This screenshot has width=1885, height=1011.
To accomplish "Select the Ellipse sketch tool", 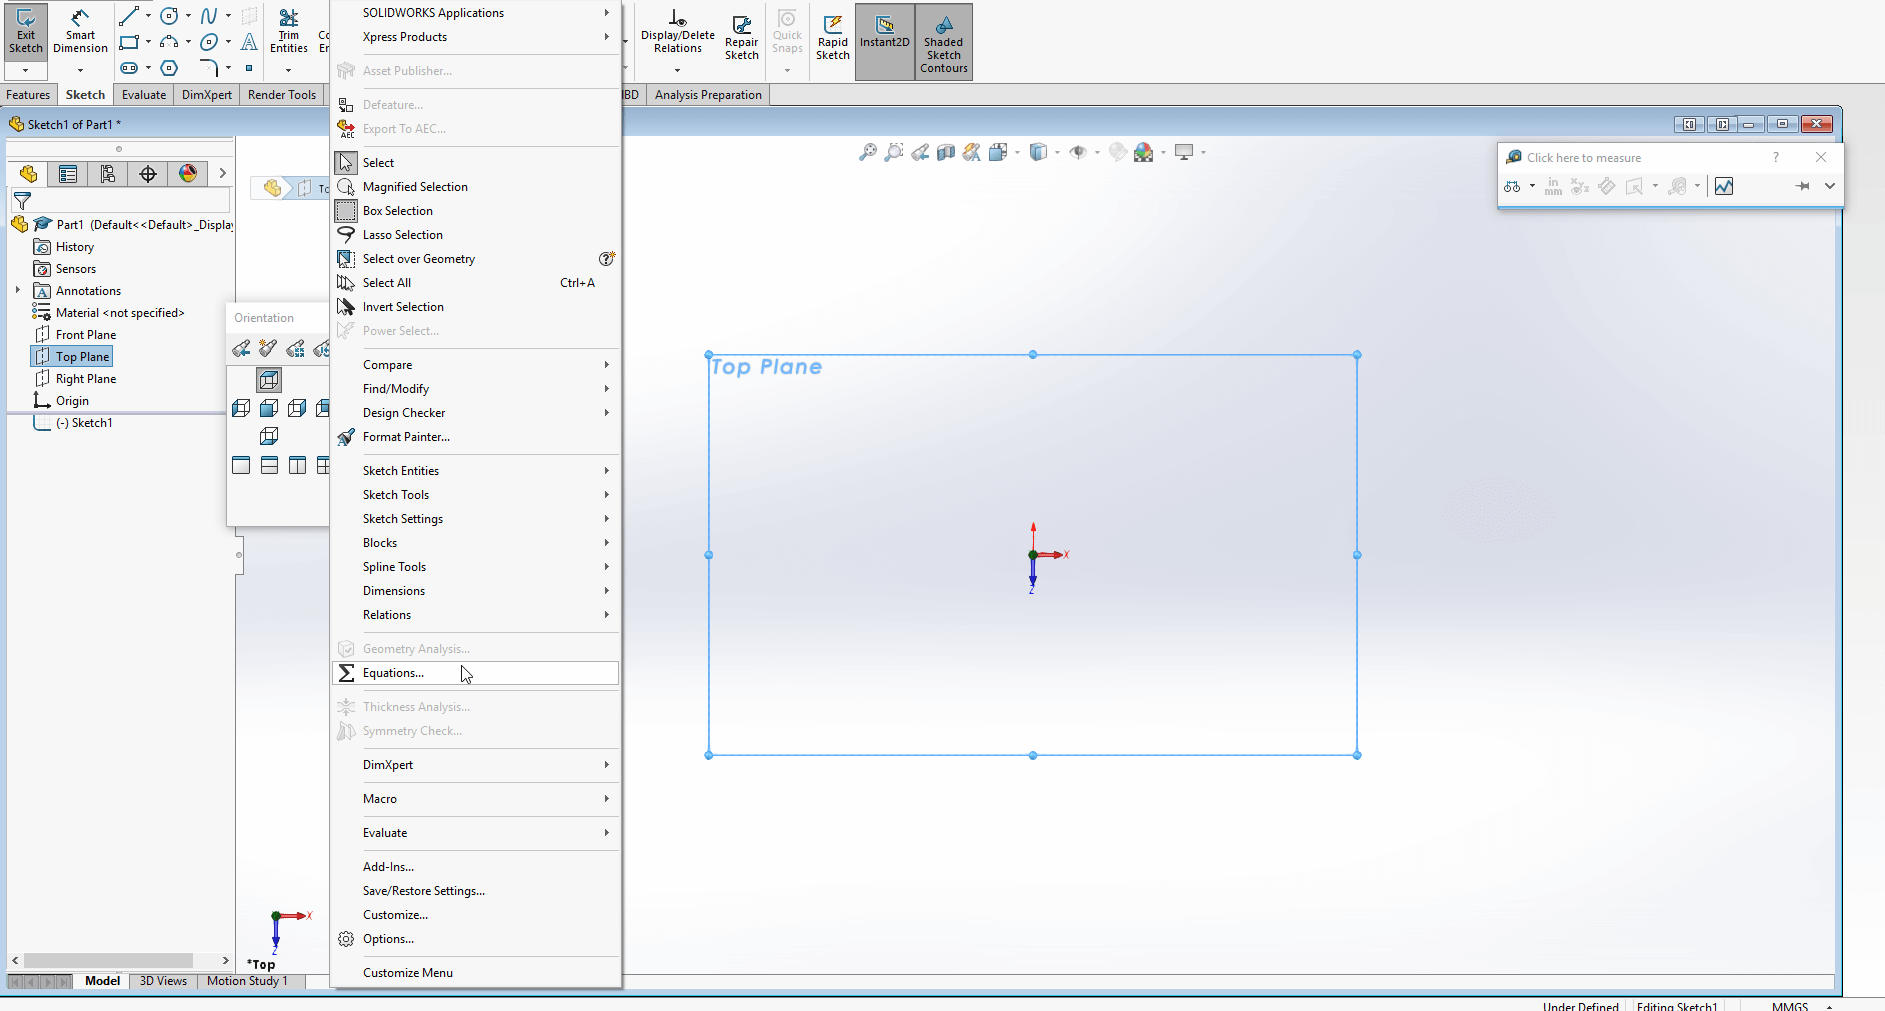I will click(209, 42).
